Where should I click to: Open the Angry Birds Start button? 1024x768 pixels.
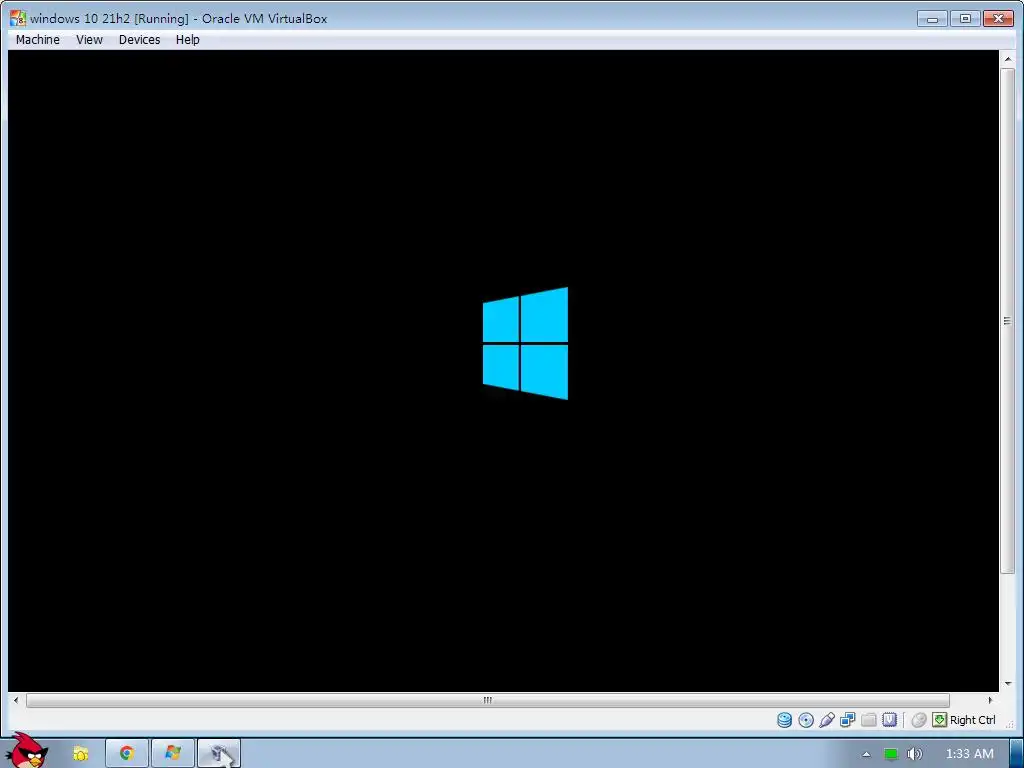click(26, 751)
